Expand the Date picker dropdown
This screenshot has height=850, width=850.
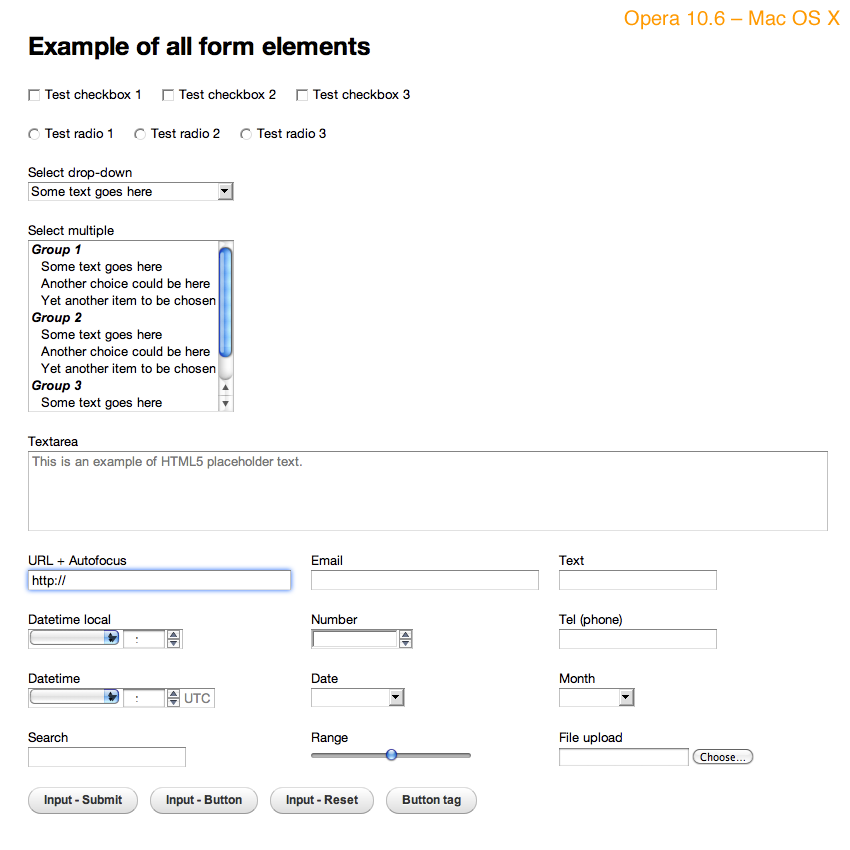pos(396,697)
